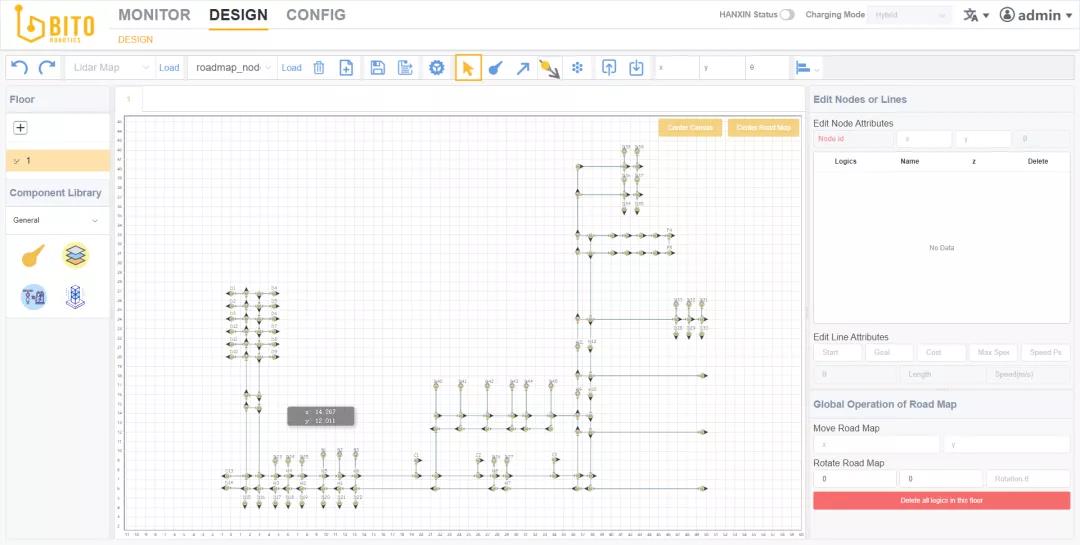The width and height of the screenshot is (1080, 545).
Task: Click the trash can delete icon
Action: click(x=319, y=68)
